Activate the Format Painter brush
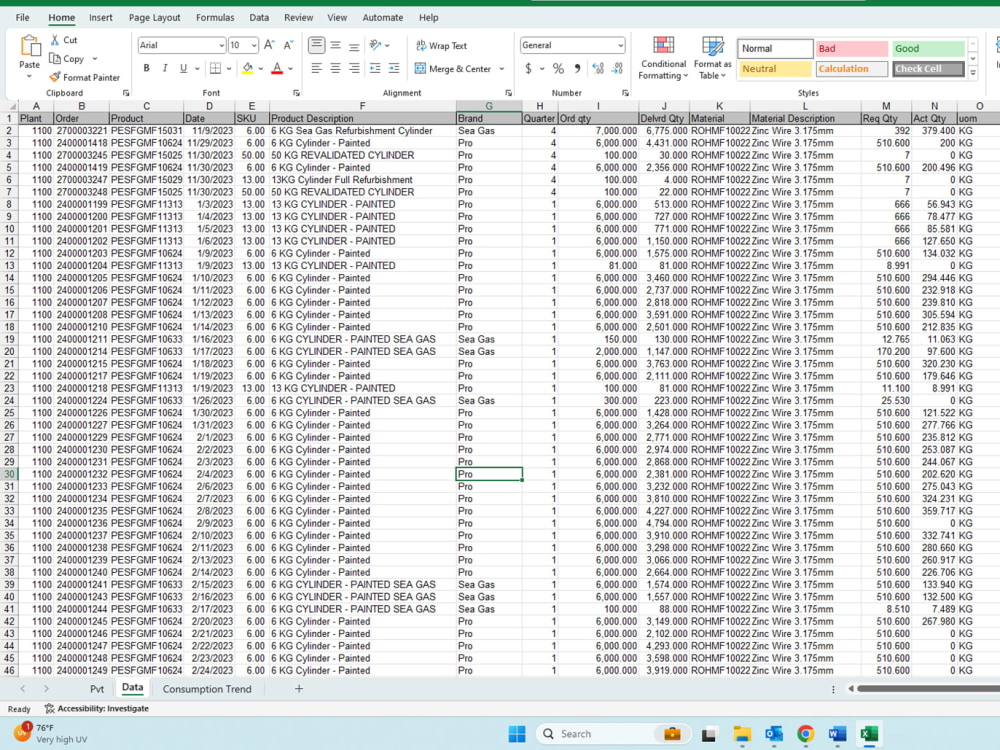This screenshot has height=750, width=1000. click(x=55, y=77)
